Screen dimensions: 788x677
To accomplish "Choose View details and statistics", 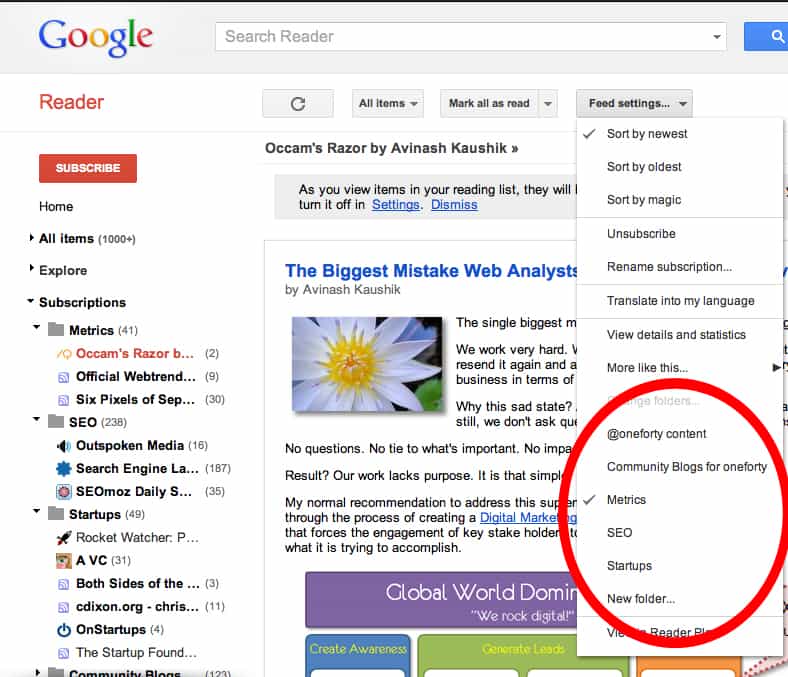I will click(680, 335).
